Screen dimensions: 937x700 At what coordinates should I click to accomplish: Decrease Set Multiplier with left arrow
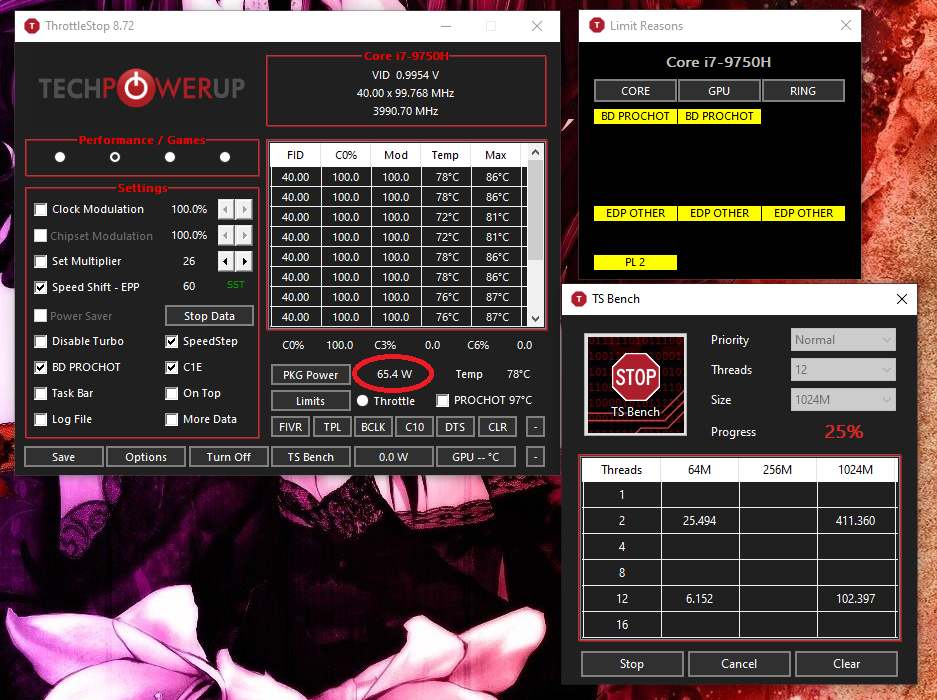(x=225, y=261)
